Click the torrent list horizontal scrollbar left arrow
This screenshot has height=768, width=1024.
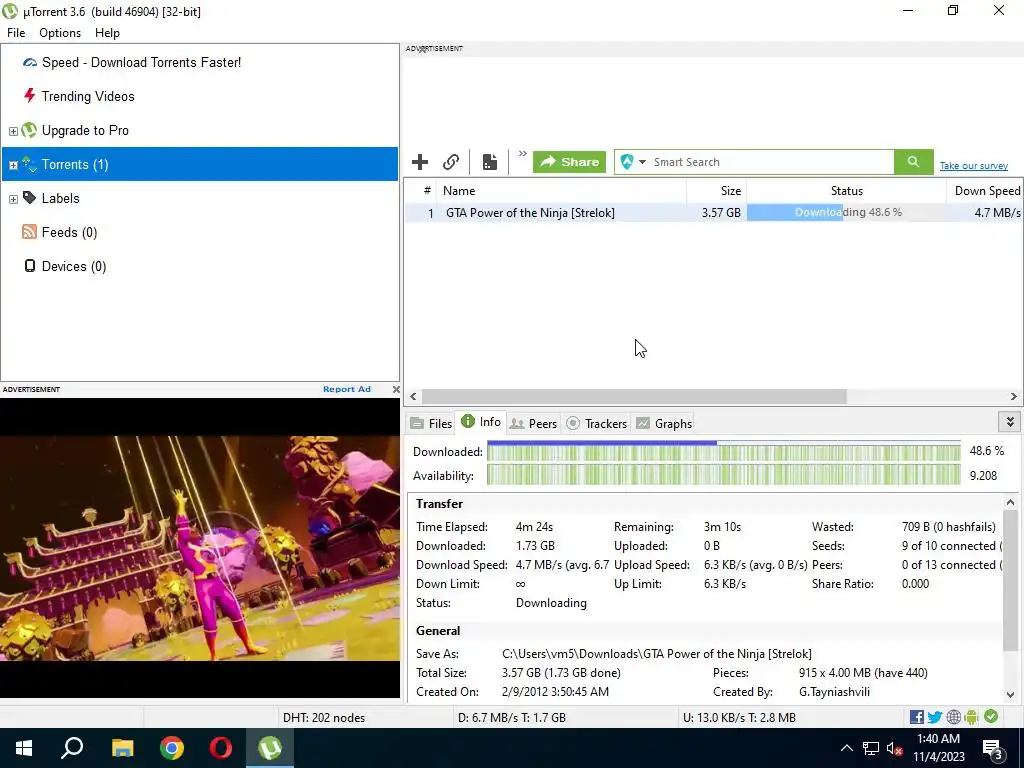click(x=413, y=396)
